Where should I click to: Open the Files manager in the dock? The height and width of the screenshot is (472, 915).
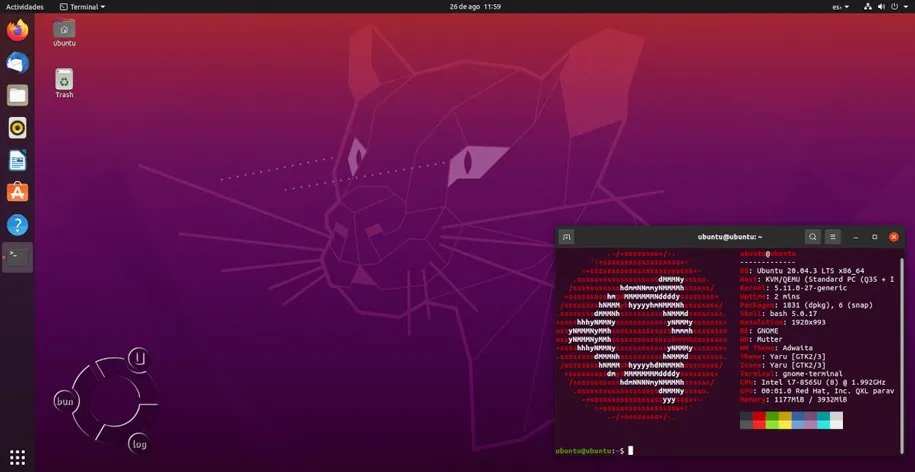click(x=17, y=95)
